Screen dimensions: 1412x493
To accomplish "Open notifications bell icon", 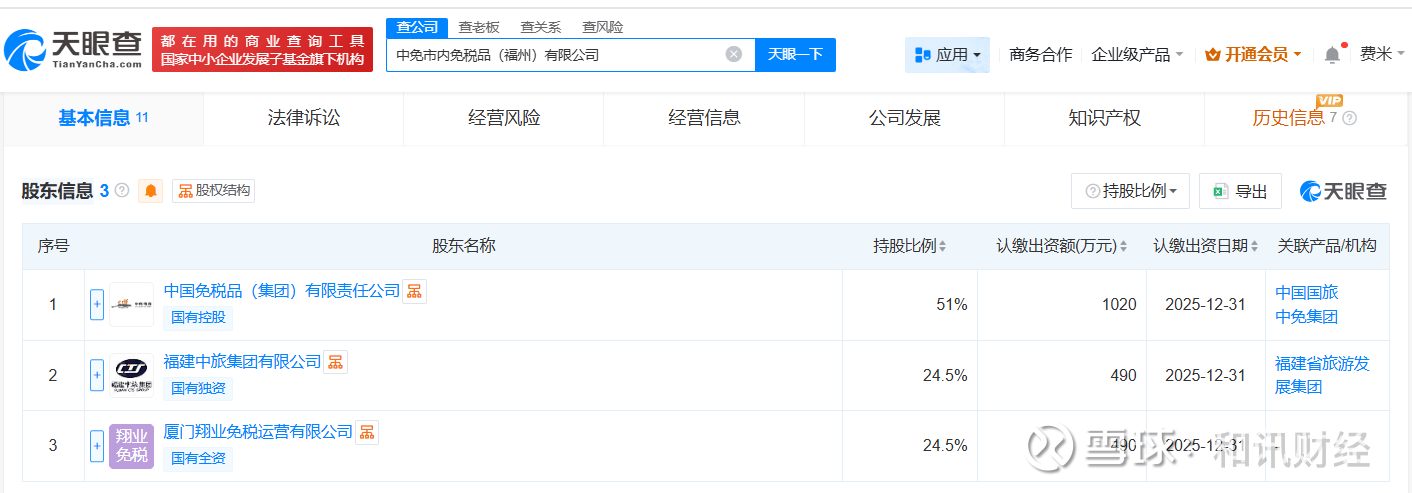I will point(1332,55).
